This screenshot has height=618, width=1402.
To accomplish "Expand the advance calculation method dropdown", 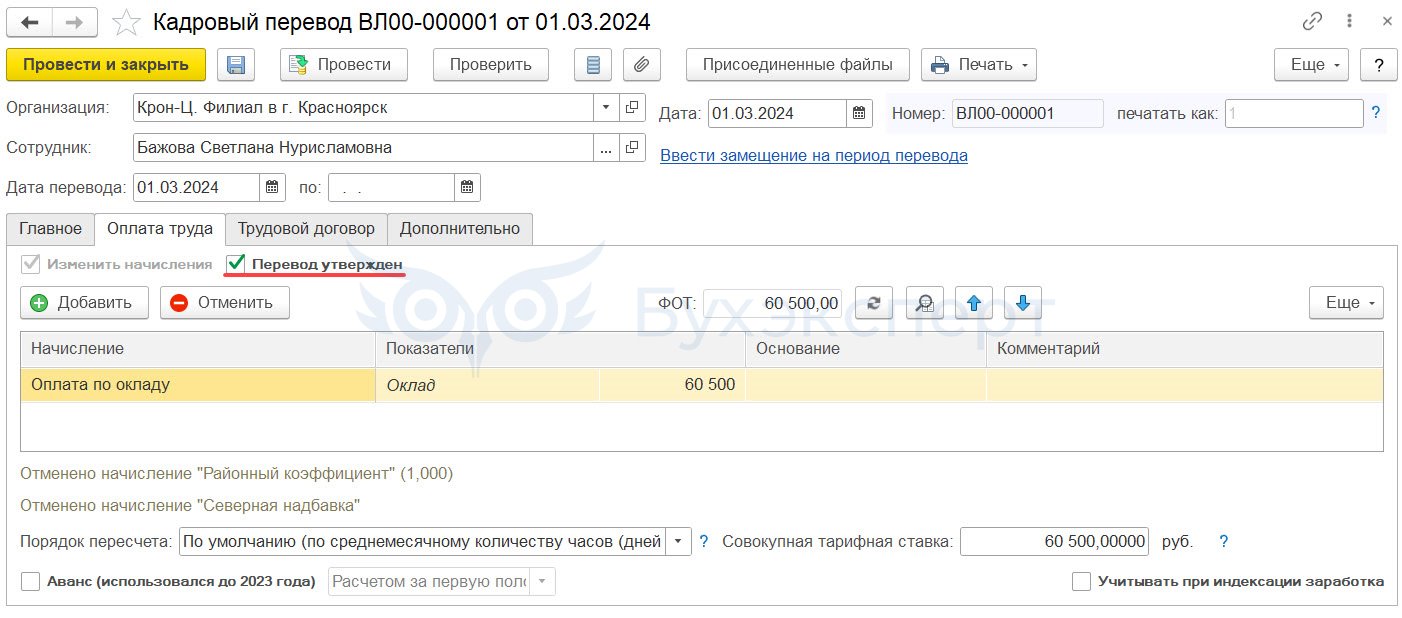I will (543, 581).
